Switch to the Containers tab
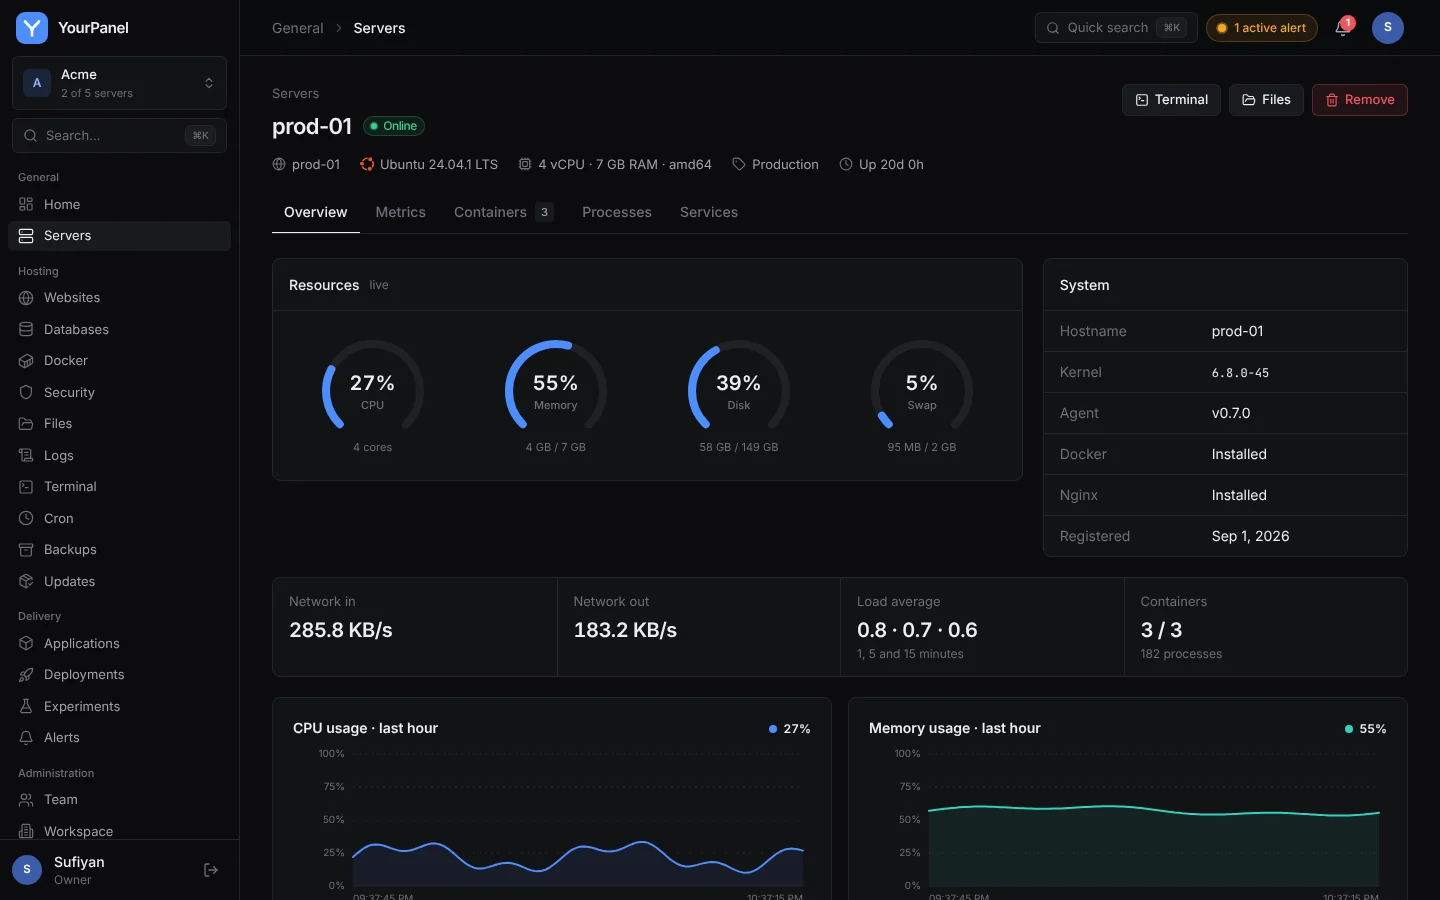 [x=504, y=212]
